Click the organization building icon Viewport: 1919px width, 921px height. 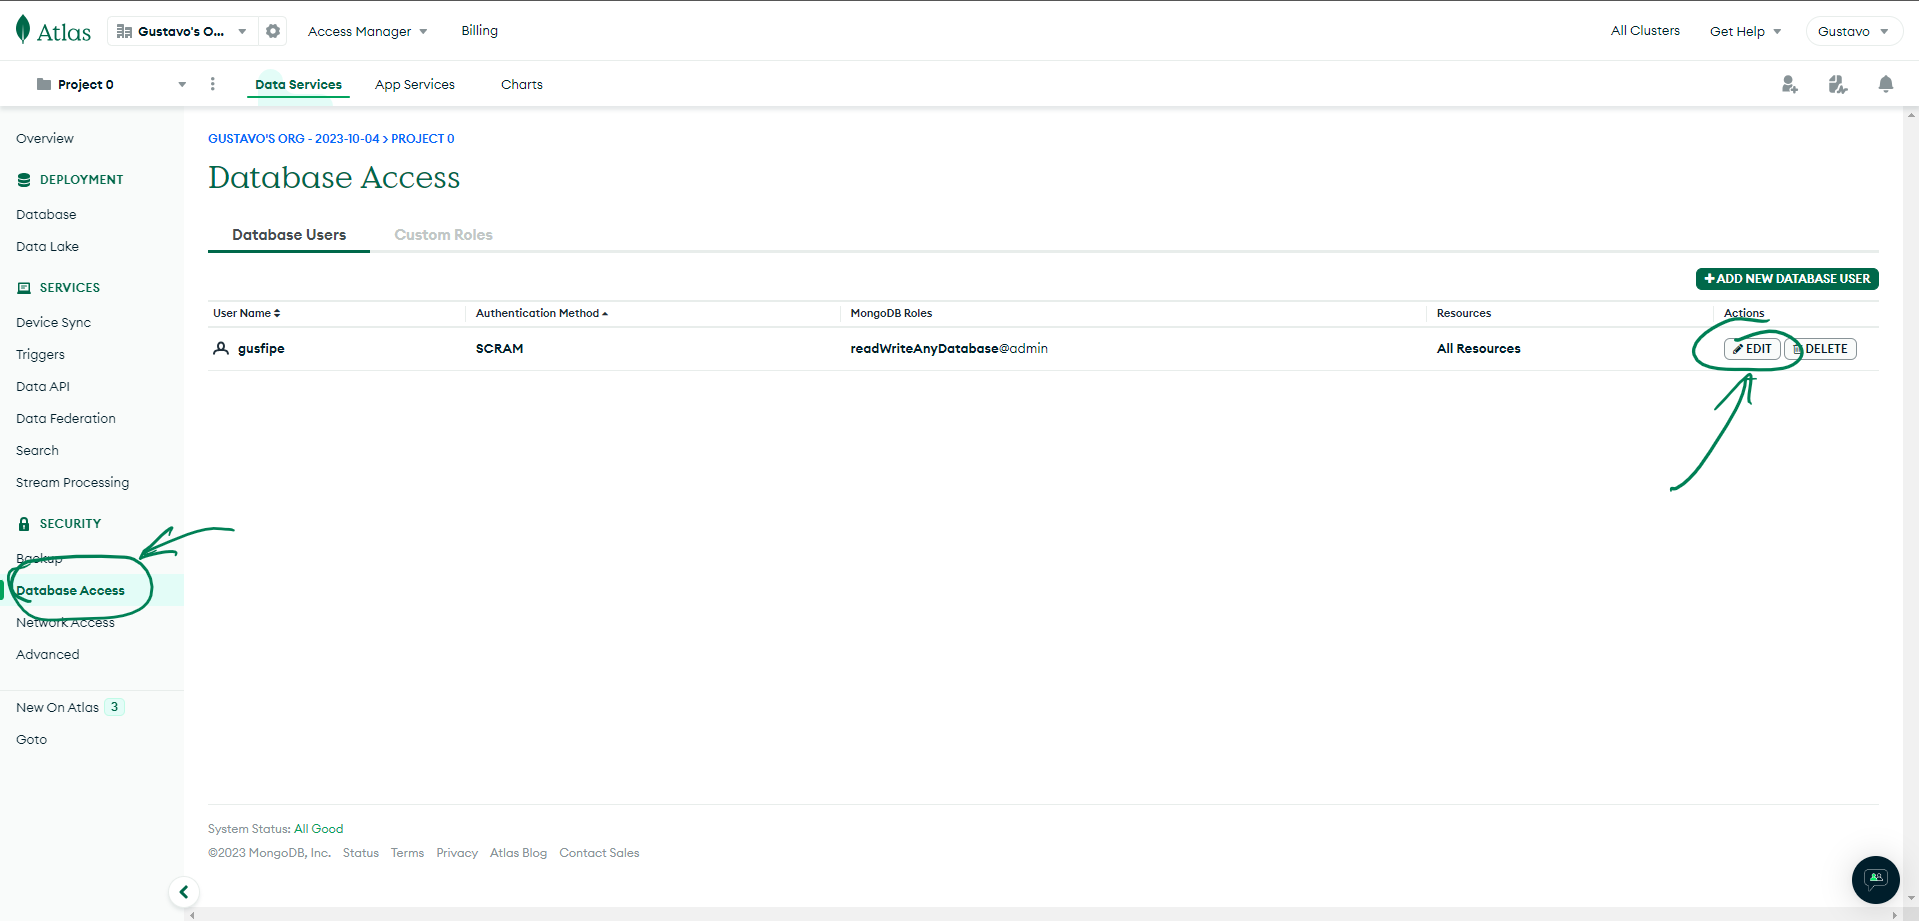pyautogui.click(x=125, y=31)
